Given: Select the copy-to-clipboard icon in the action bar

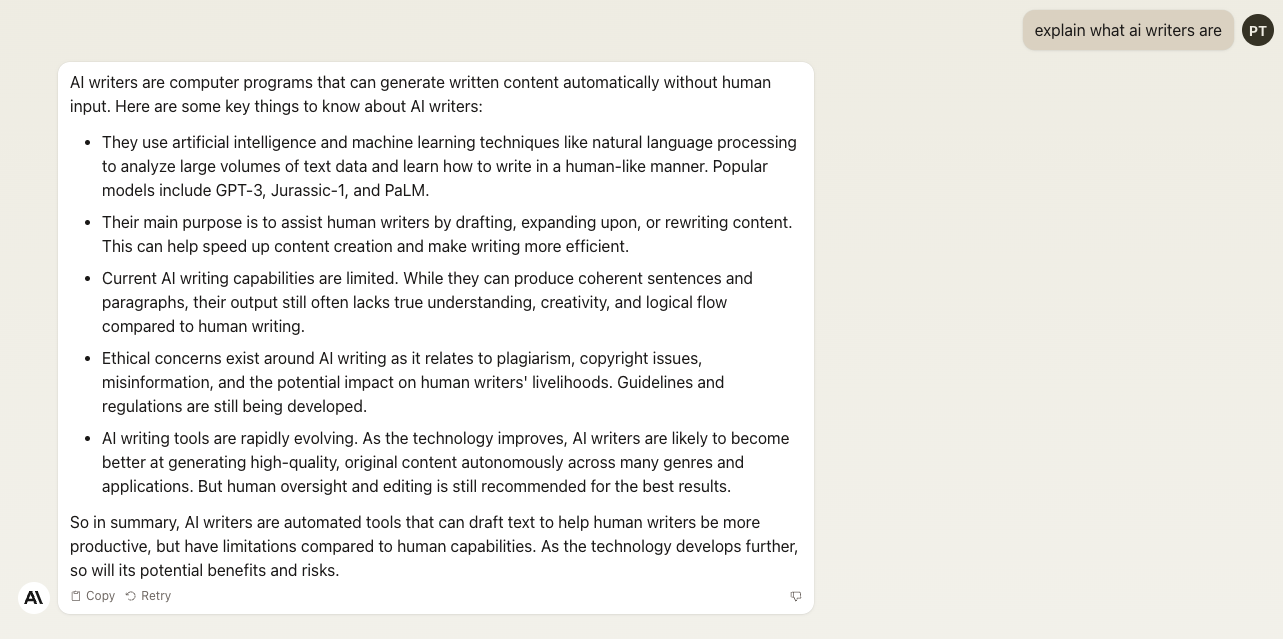Looking at the screenshot, I should tap(77, 596).
